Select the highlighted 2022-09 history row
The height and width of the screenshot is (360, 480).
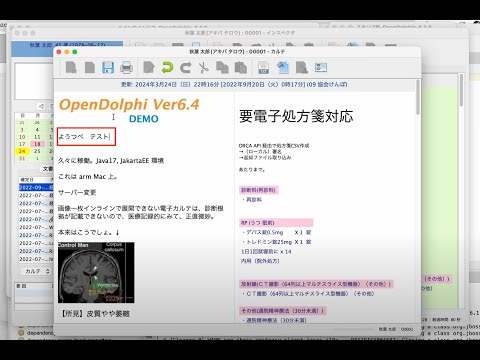click(x=36, y=187)
